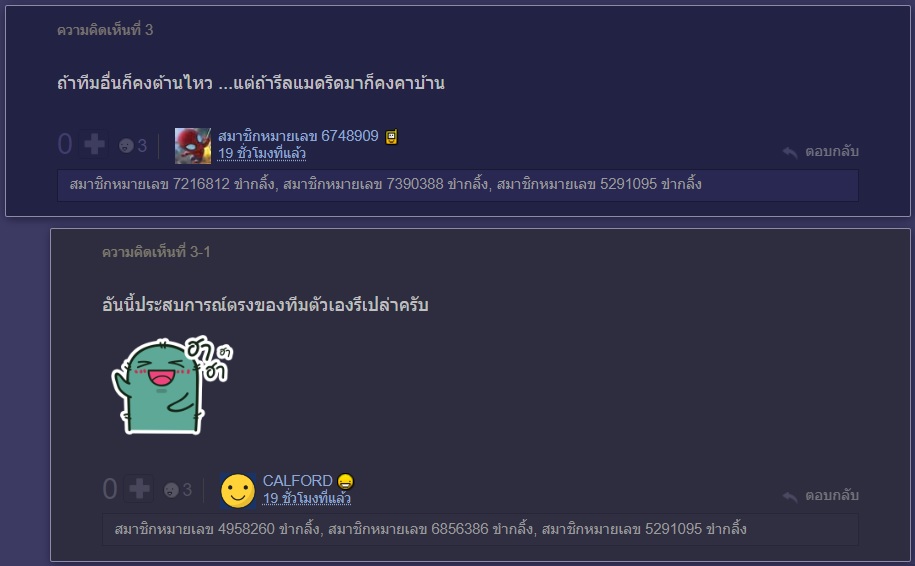Open the CALFORD username link
Viewport: 915px width, 566px height.
click(297, 480)
